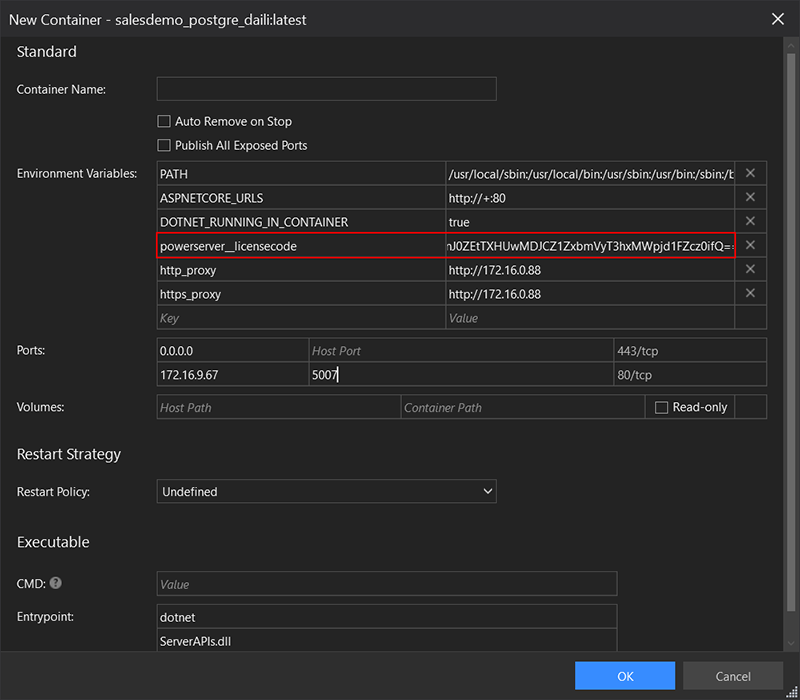Screen dimensions: 800x700
Task: Click the CMD help question mark icon
Action: coord(56,583)
